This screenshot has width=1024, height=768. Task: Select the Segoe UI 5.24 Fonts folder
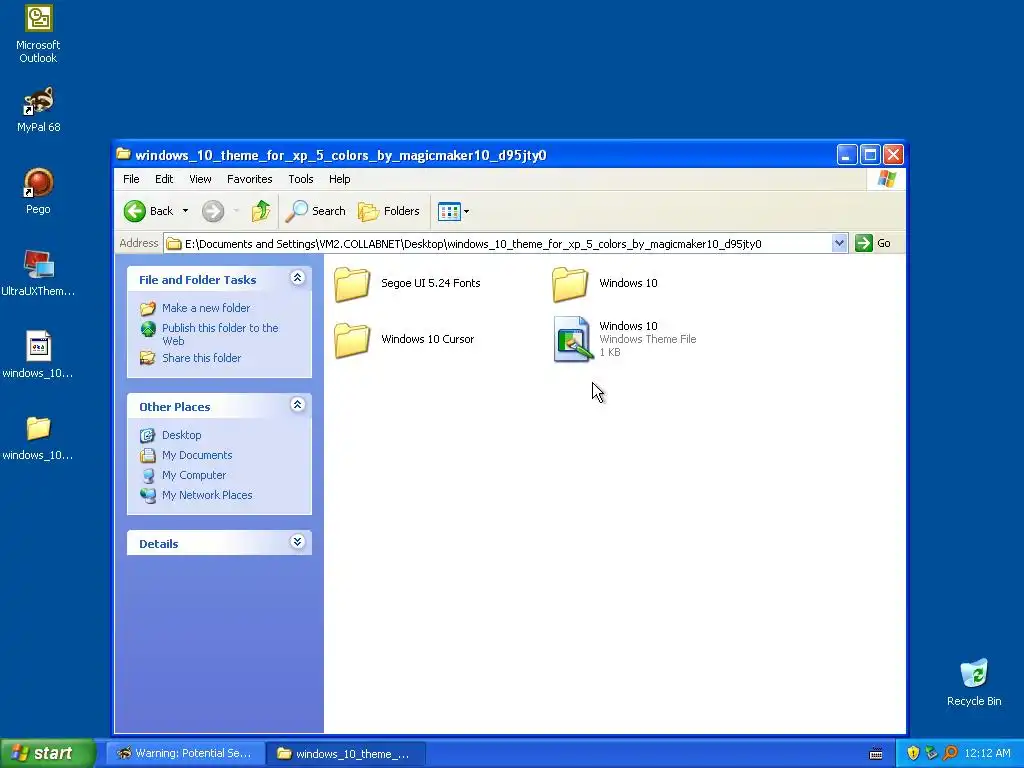[408, 283]
